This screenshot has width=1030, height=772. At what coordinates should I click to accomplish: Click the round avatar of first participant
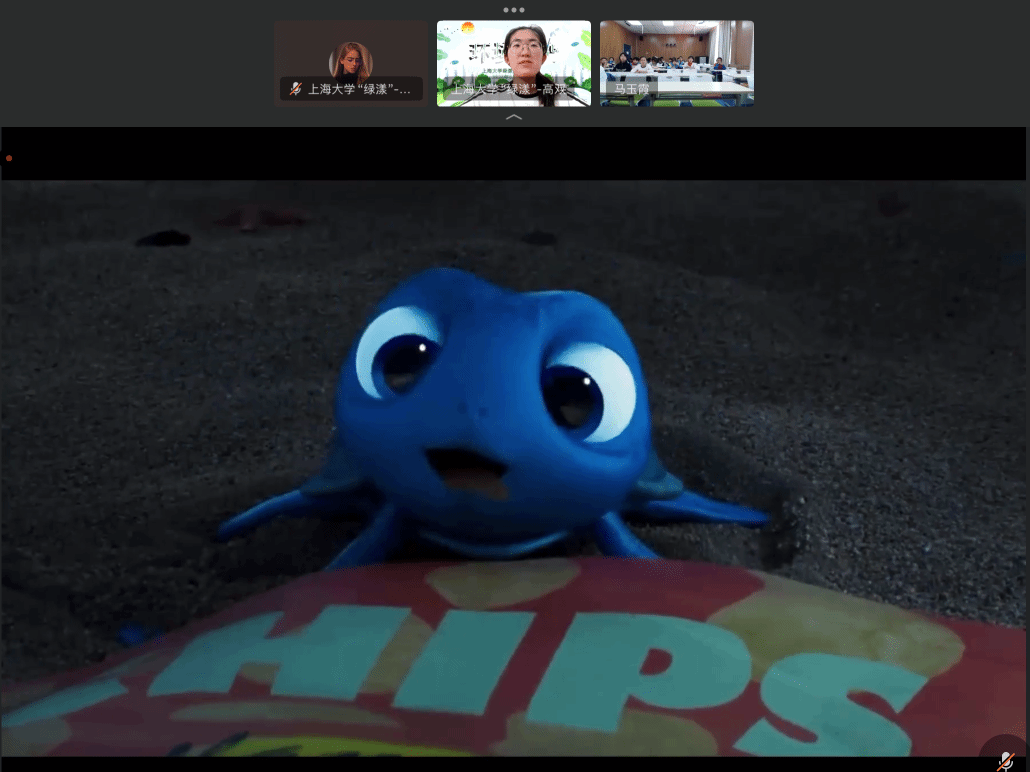pyautogui.click(x=350, y=60)
